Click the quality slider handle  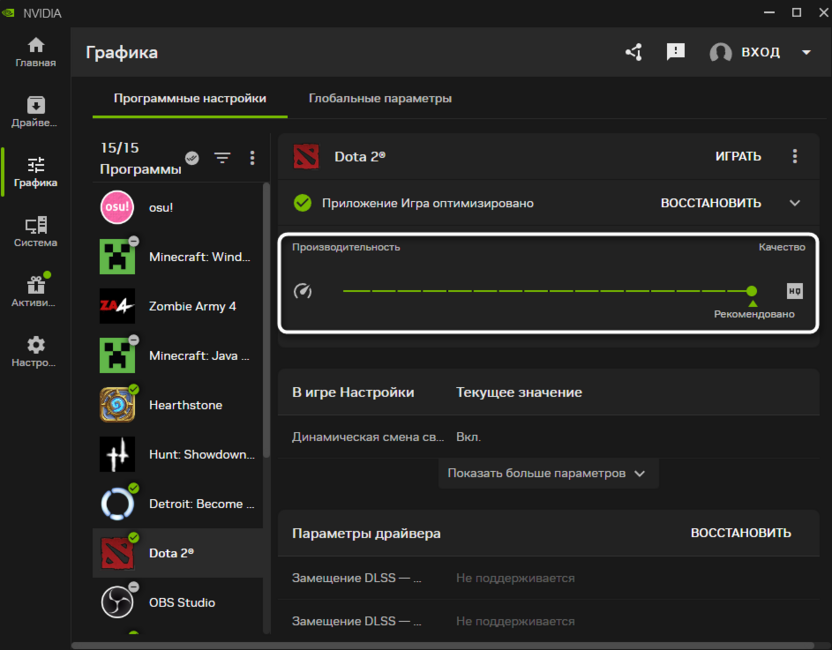[x=751, y=291]
